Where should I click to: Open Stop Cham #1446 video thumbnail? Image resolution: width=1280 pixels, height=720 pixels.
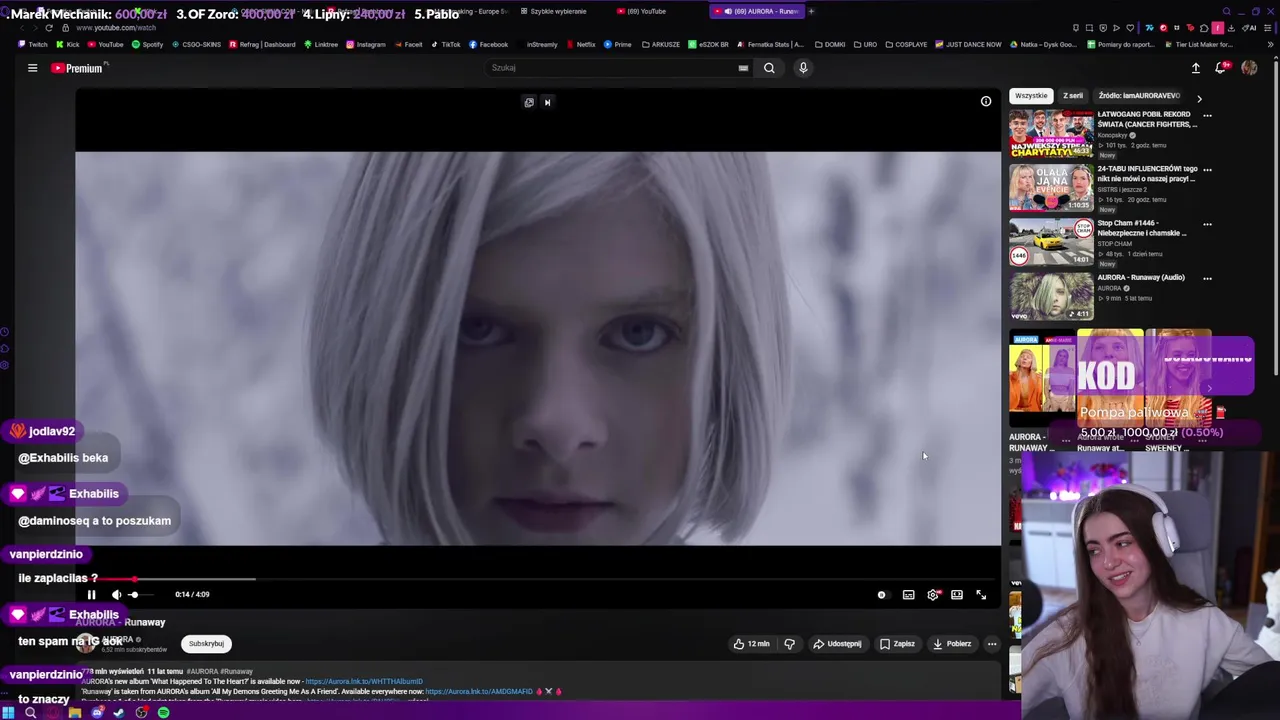(1051, 242)
